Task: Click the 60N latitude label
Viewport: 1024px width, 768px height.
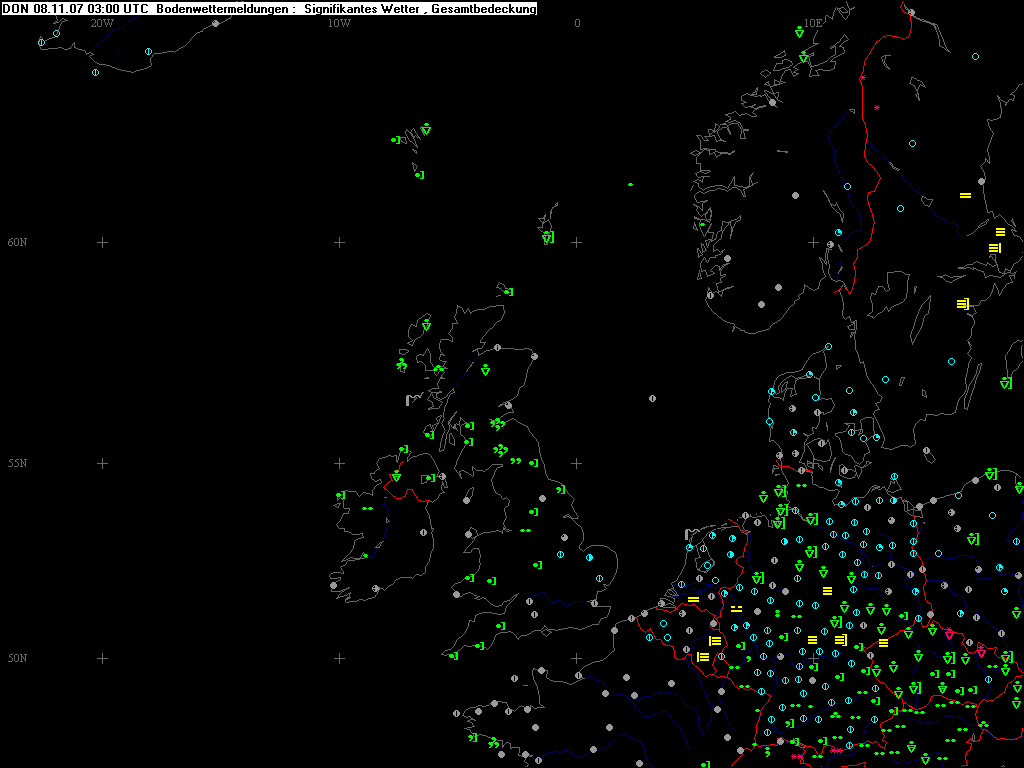Action: [x=17, y=243]
